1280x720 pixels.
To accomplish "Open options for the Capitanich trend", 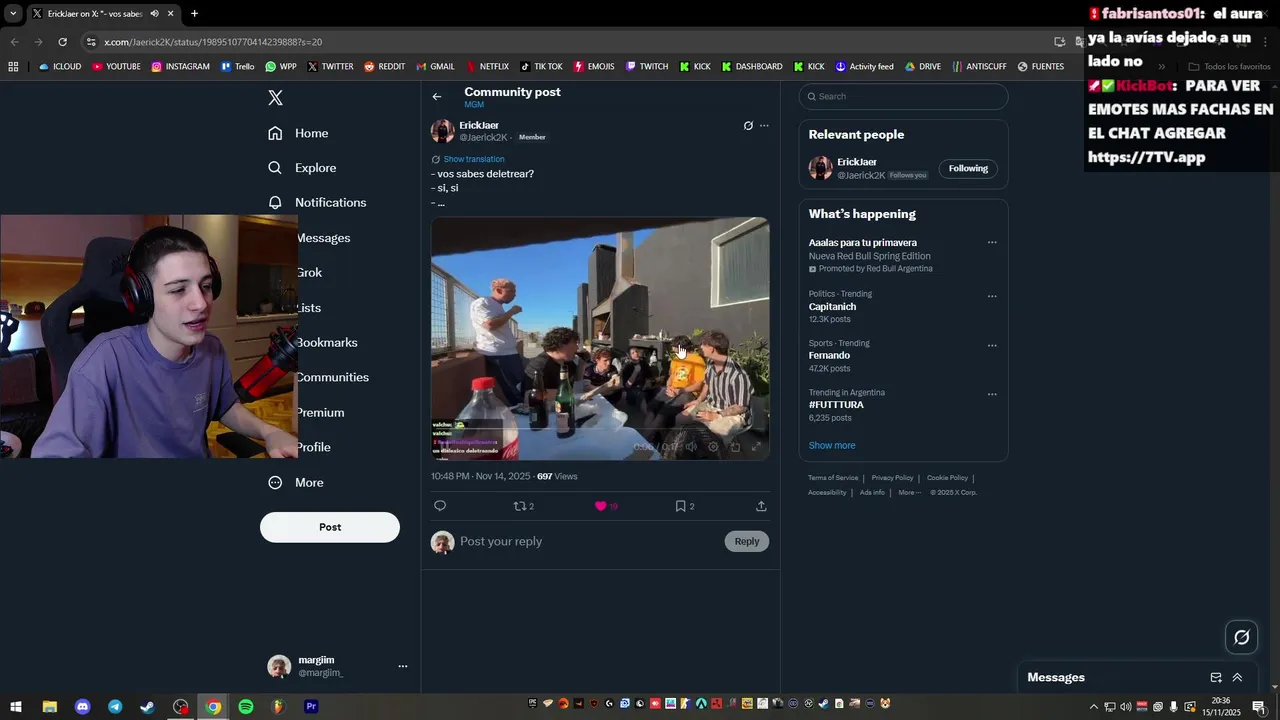I will [x=992, y=296].
